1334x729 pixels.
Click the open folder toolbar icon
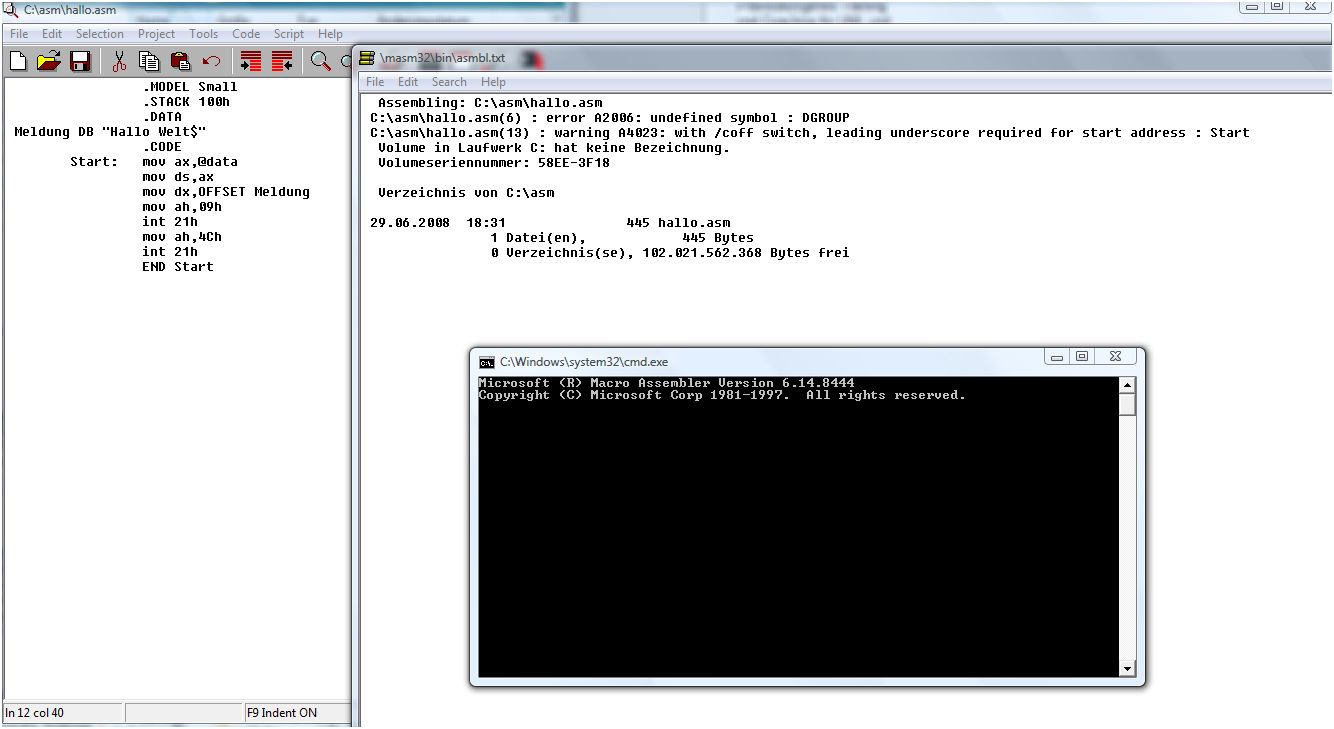click(x=49, y=61)
